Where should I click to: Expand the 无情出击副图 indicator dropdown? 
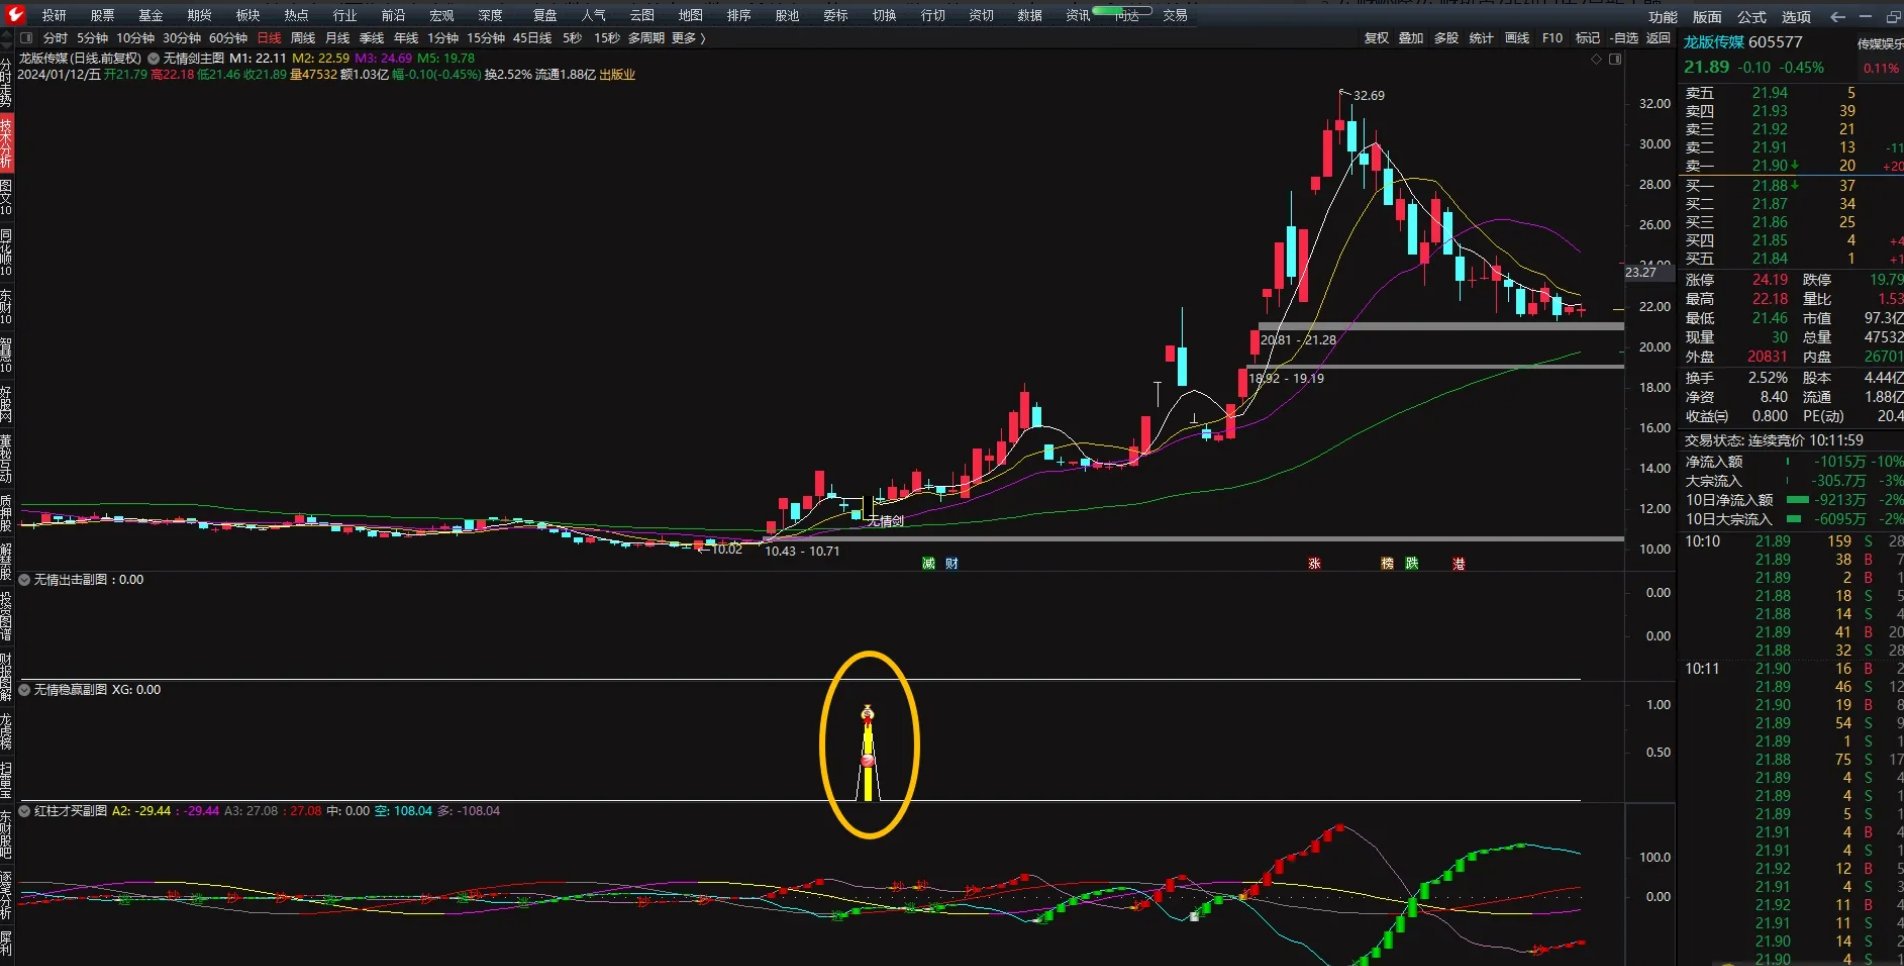click(25, 580)
